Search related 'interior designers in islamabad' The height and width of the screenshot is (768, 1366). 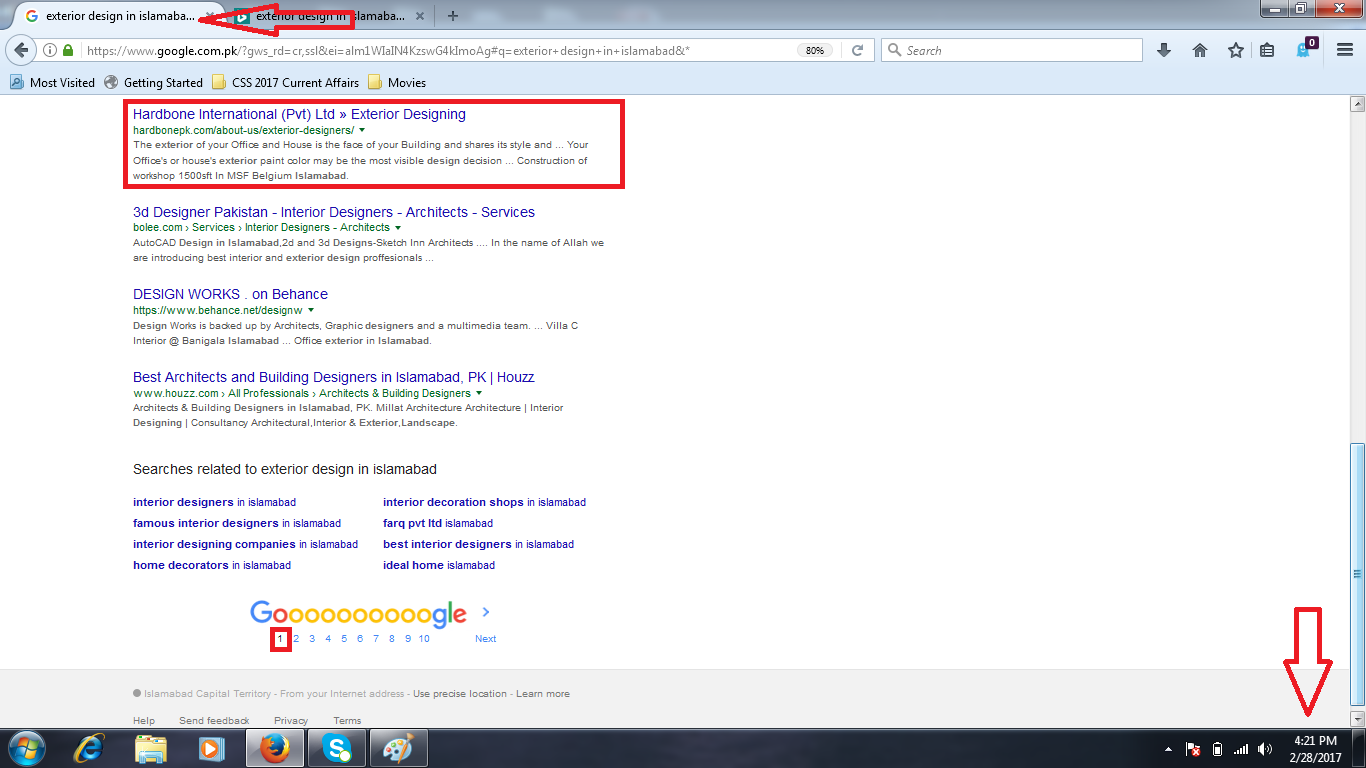point(214,502)
